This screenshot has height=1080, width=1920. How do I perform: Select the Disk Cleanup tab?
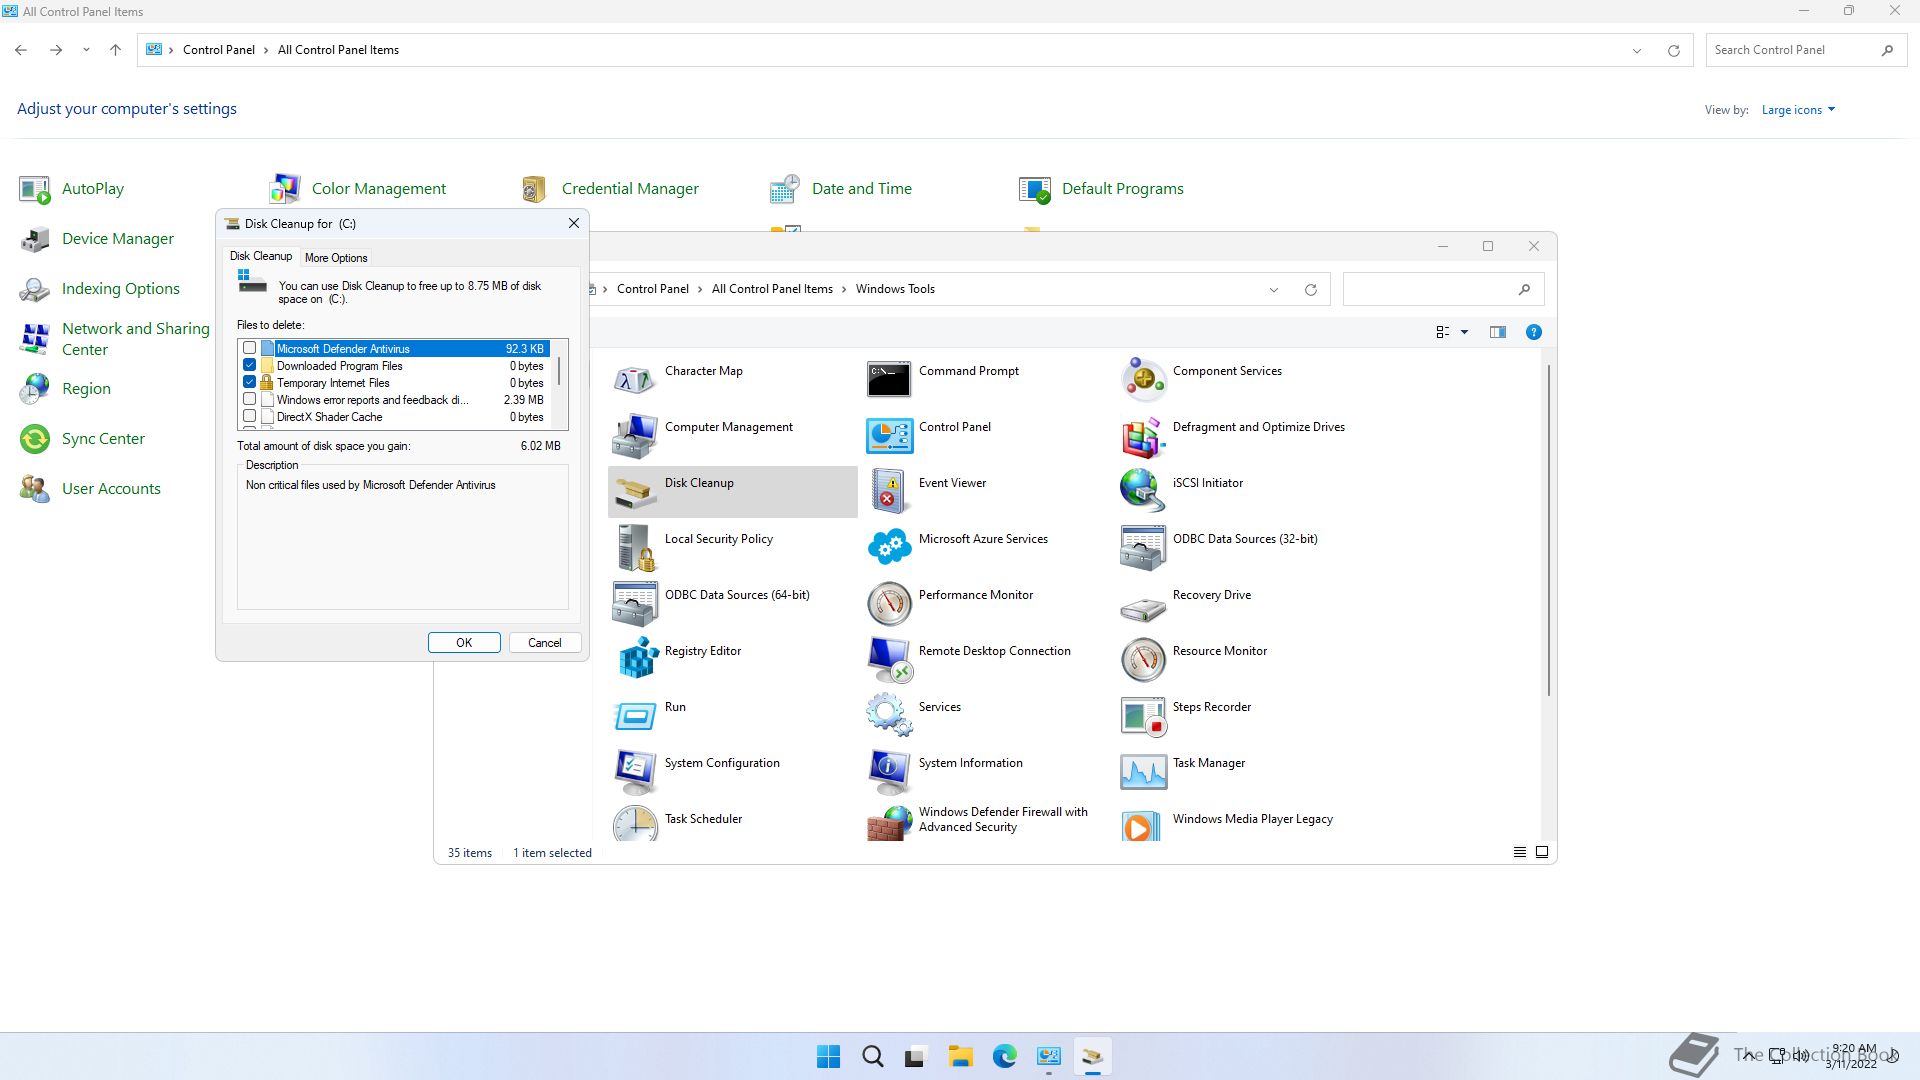coord(261,256)
